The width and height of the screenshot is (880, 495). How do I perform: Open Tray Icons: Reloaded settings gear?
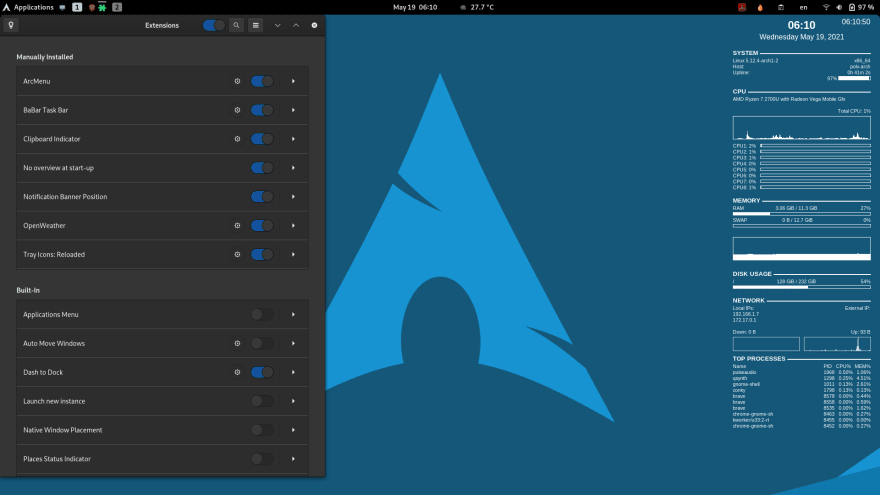237,254
